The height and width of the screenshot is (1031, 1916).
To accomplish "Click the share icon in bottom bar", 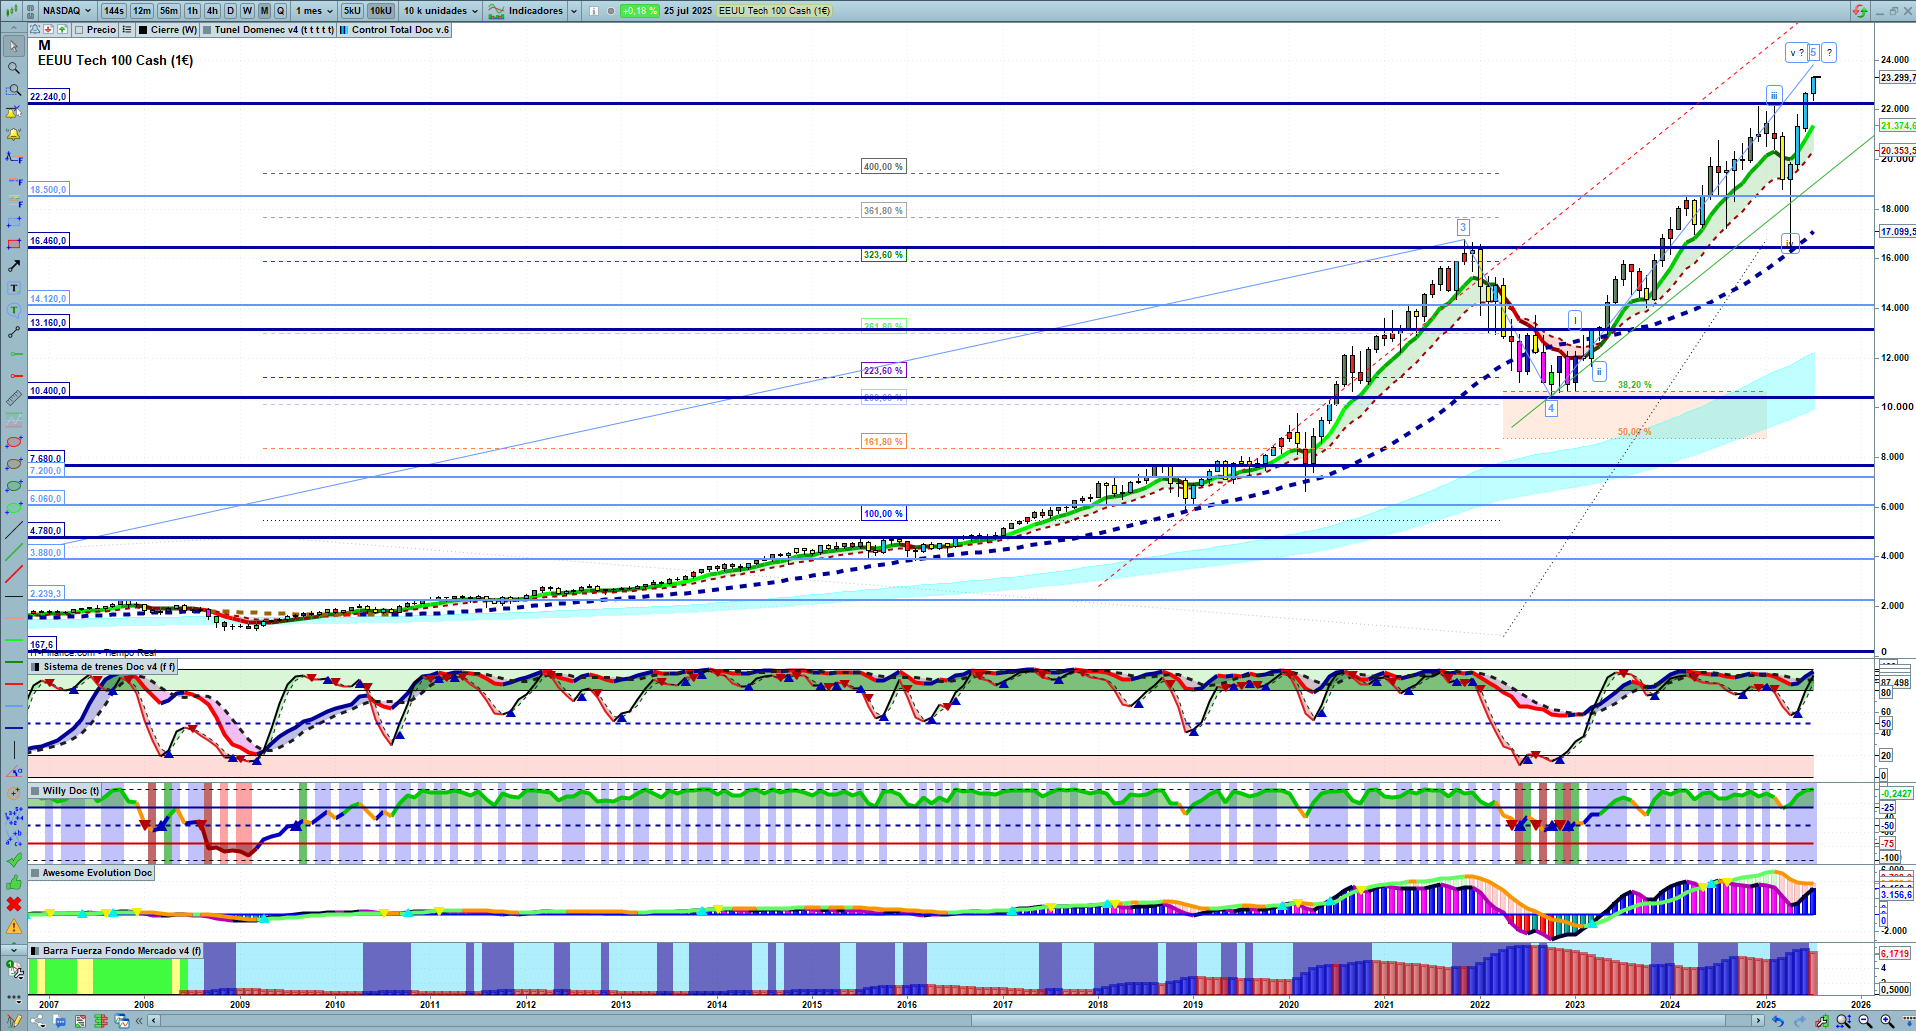I will (38, 1021).
